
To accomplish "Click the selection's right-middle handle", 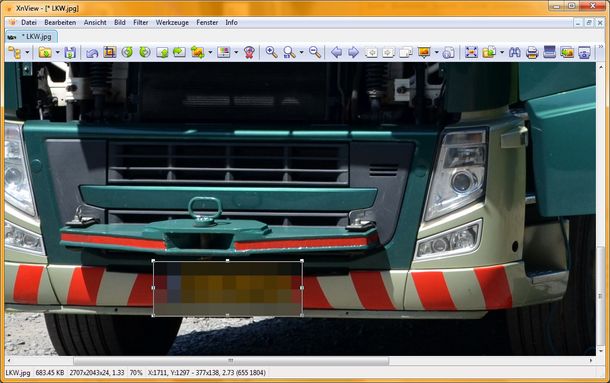I will click(302, 288).
